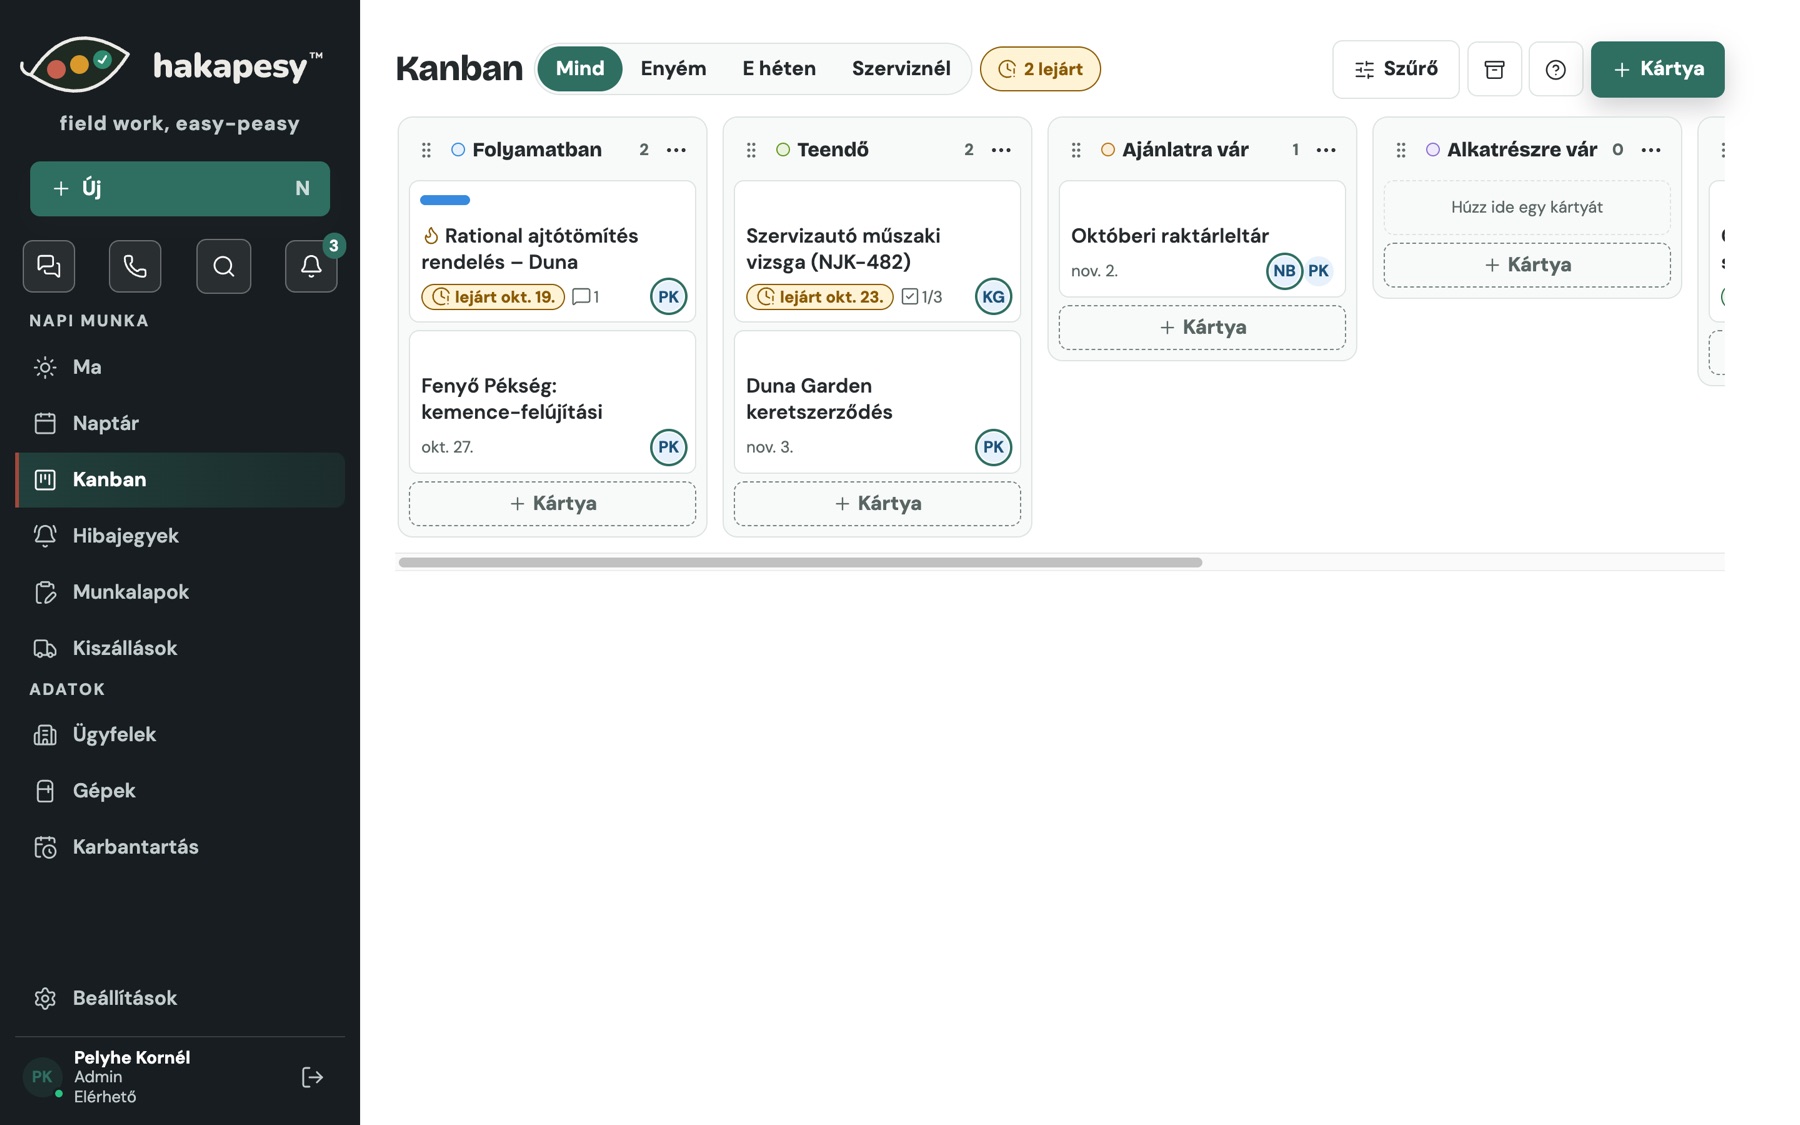Click the PK avatar on Rational ajtótömítés card

click(x=668, y=296)
